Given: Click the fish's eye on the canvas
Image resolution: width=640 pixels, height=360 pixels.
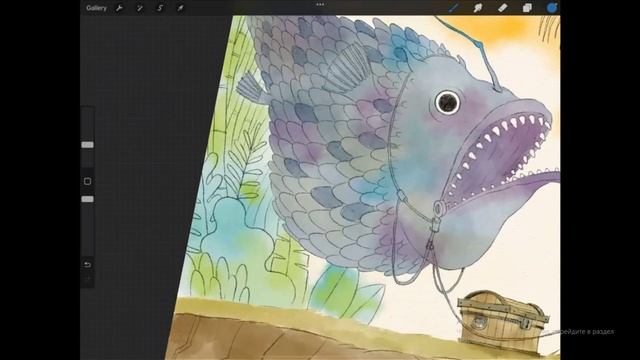Looking at the screenshot, I should 448,102.
